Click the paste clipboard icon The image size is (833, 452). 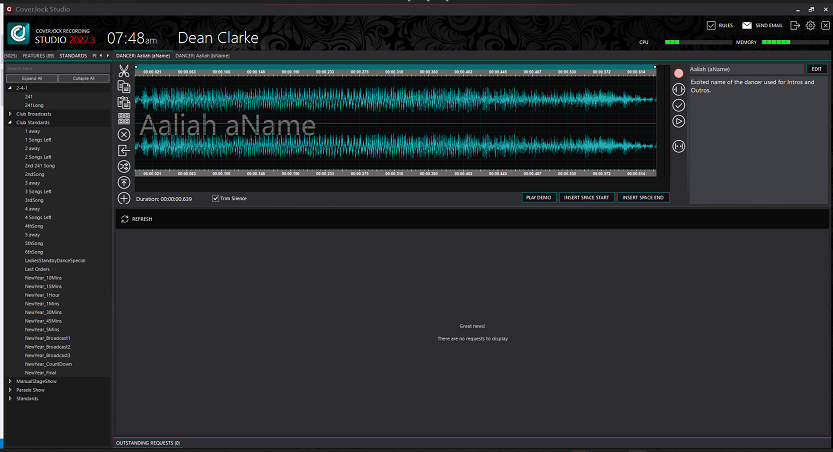(x=124, y=102)
